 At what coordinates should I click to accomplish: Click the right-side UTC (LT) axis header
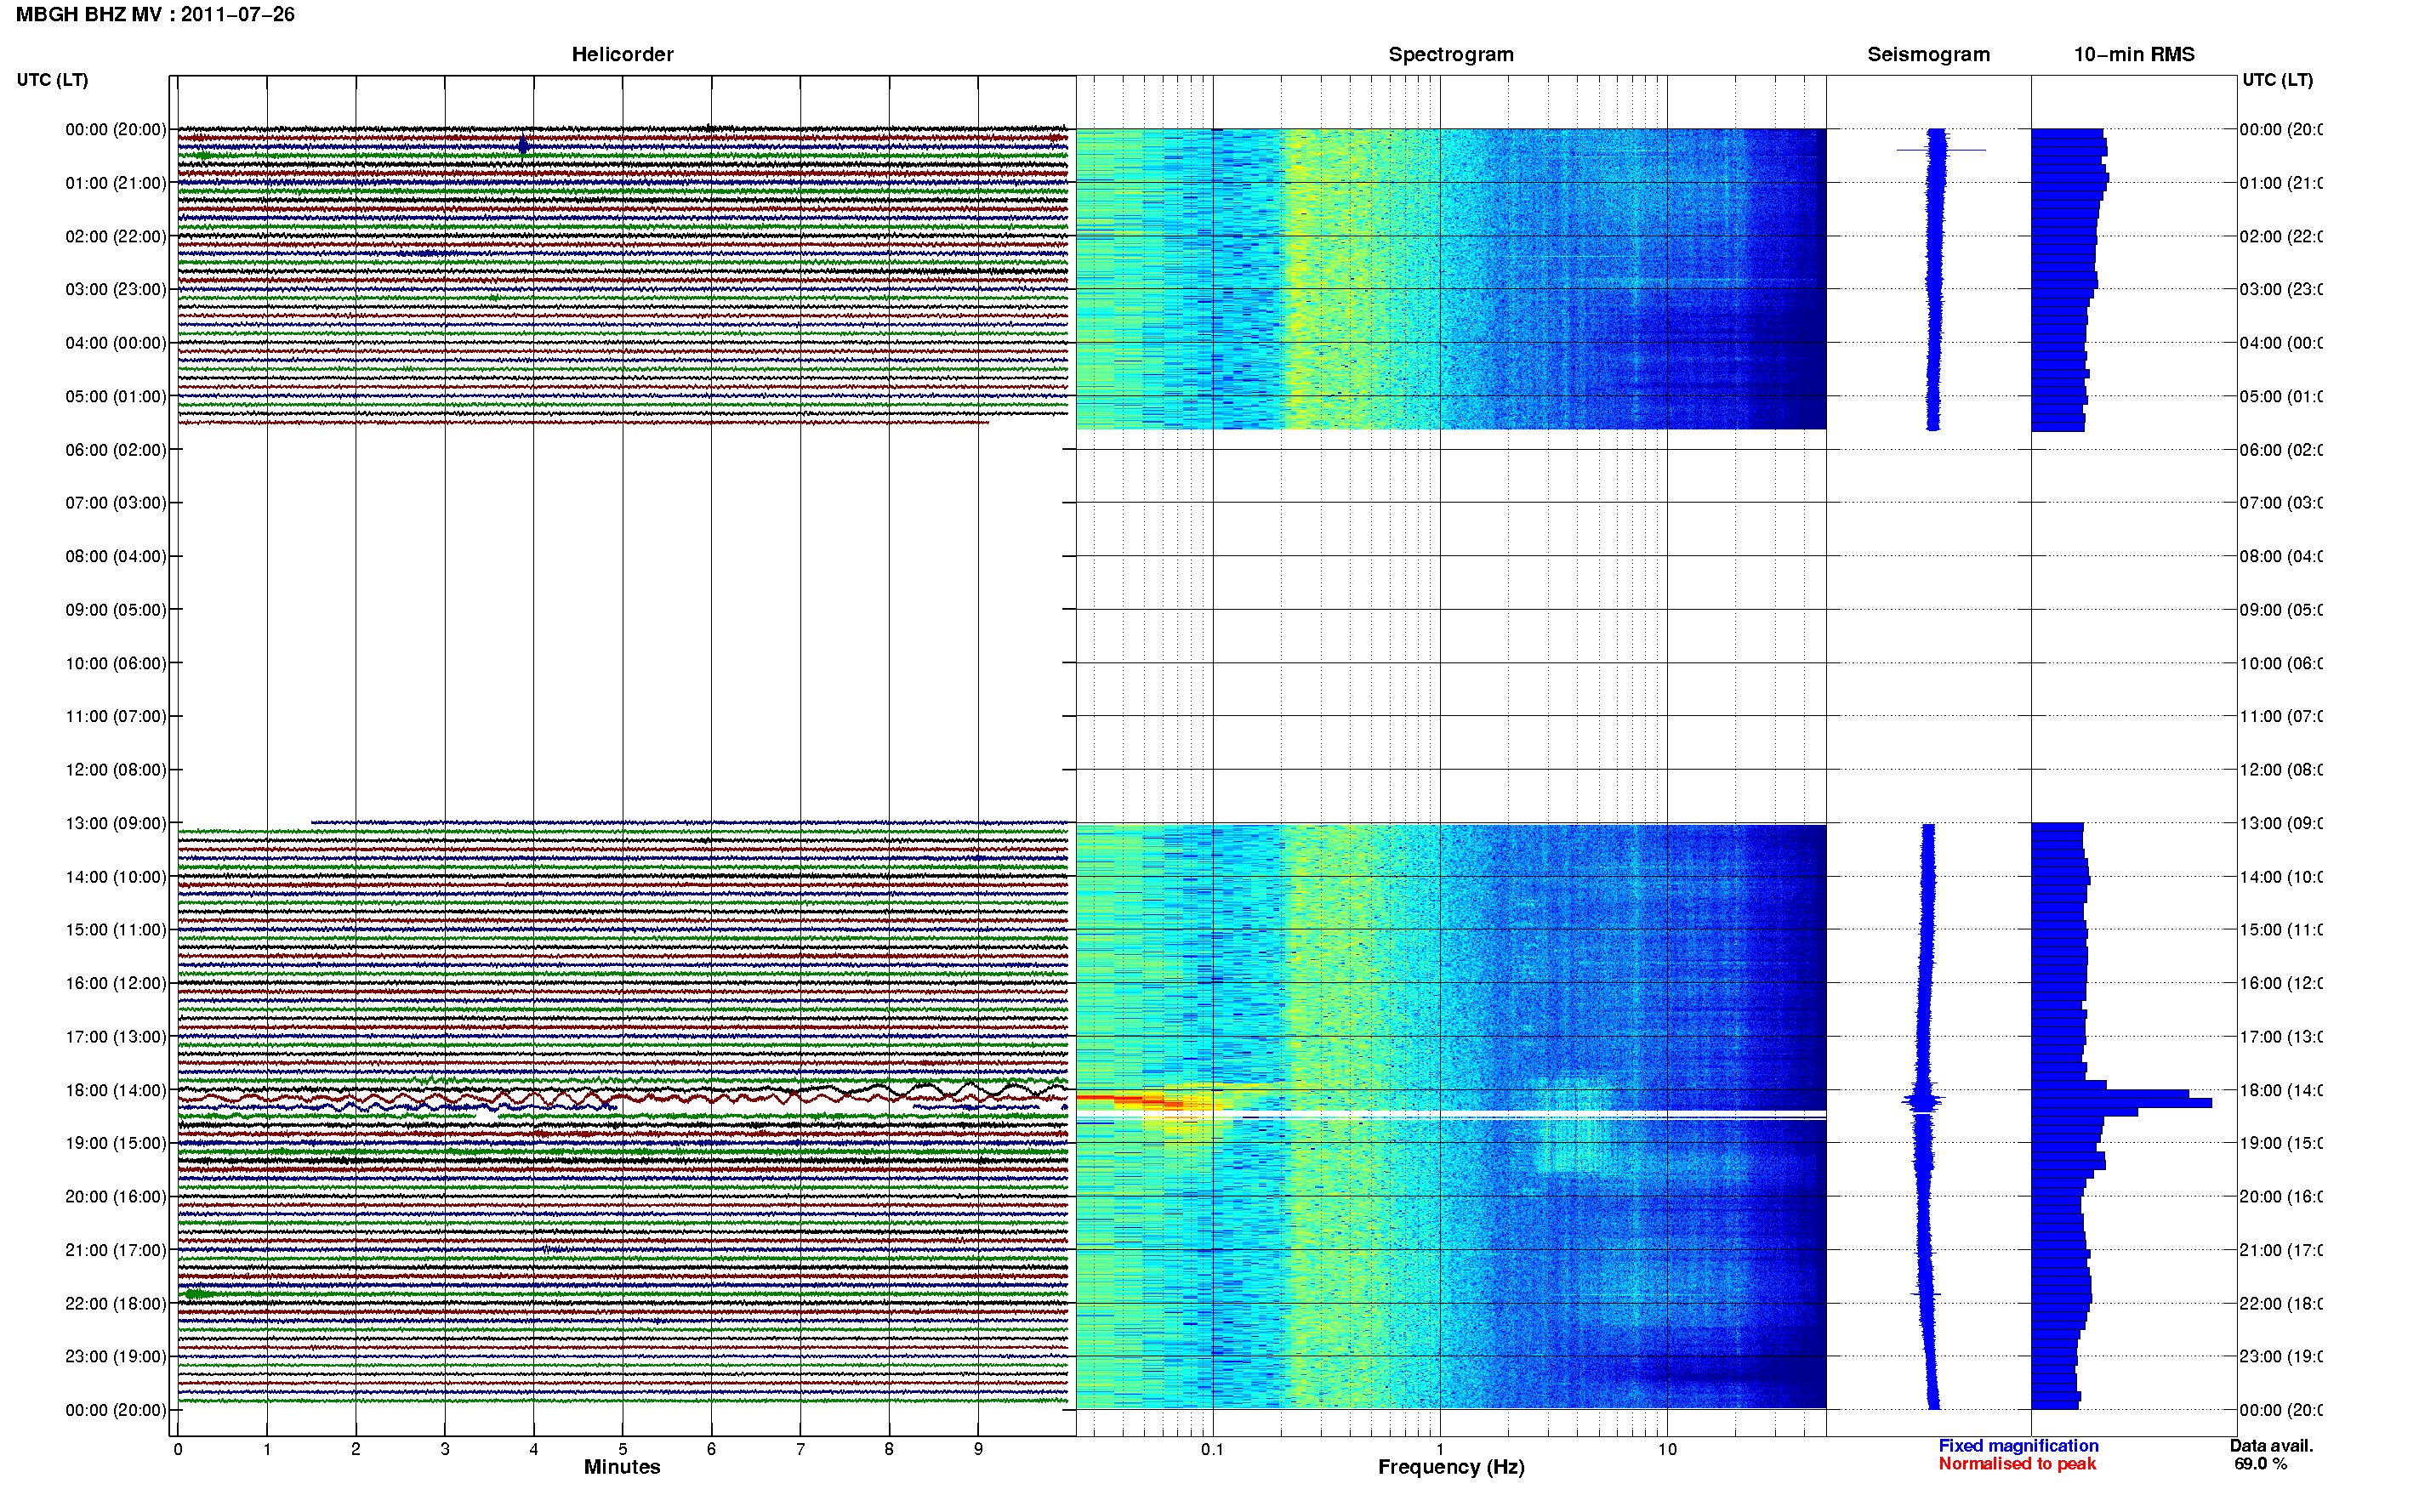2277,80
